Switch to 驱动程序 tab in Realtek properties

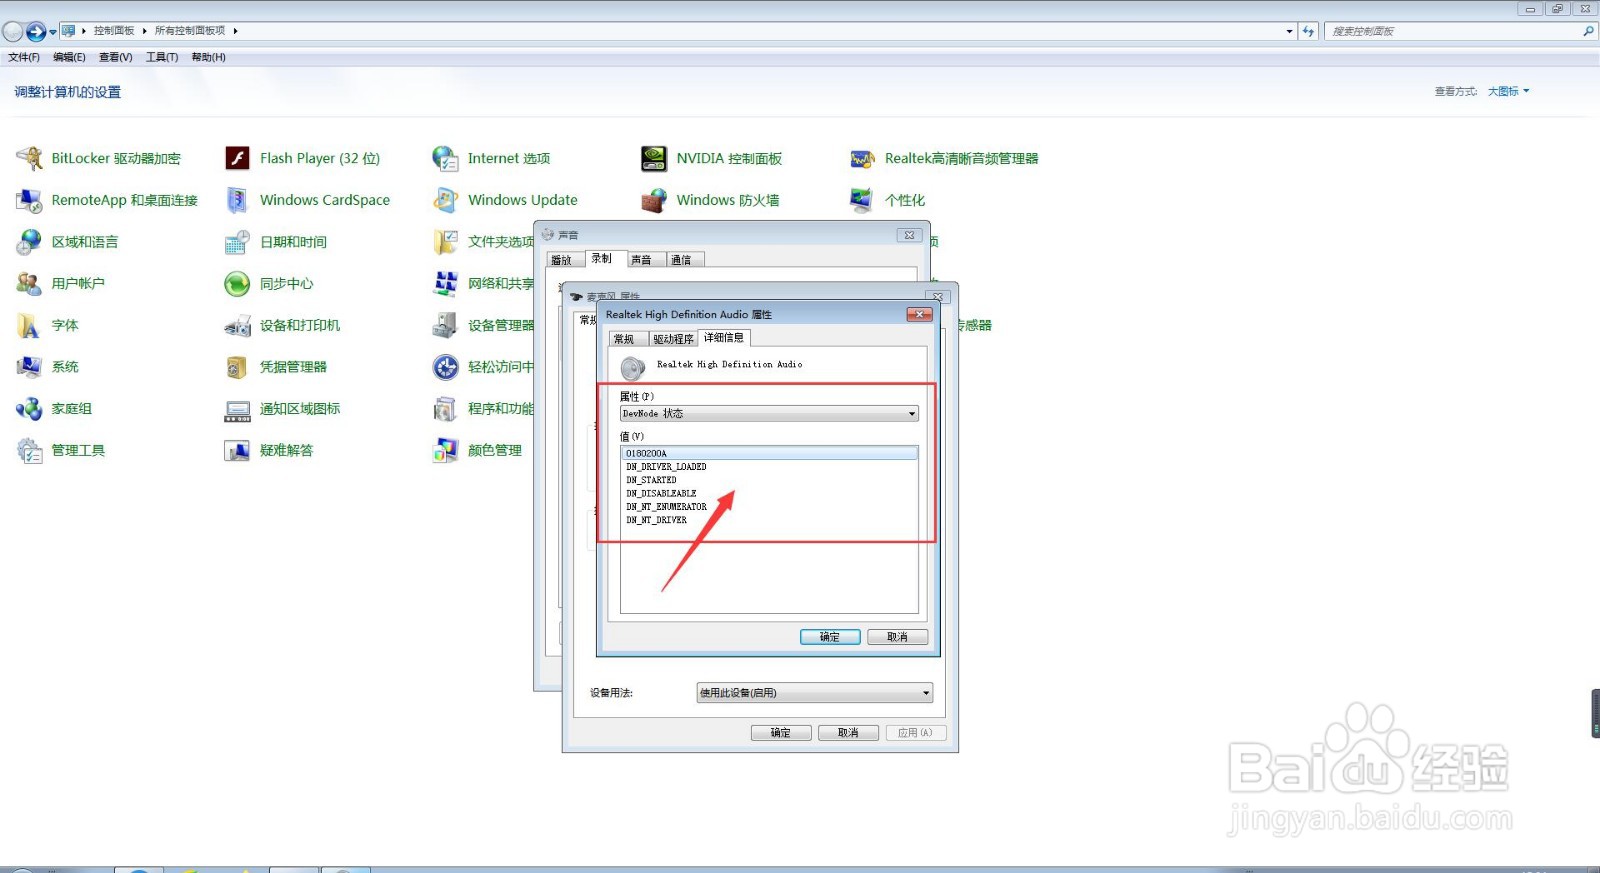pos(673,339)
